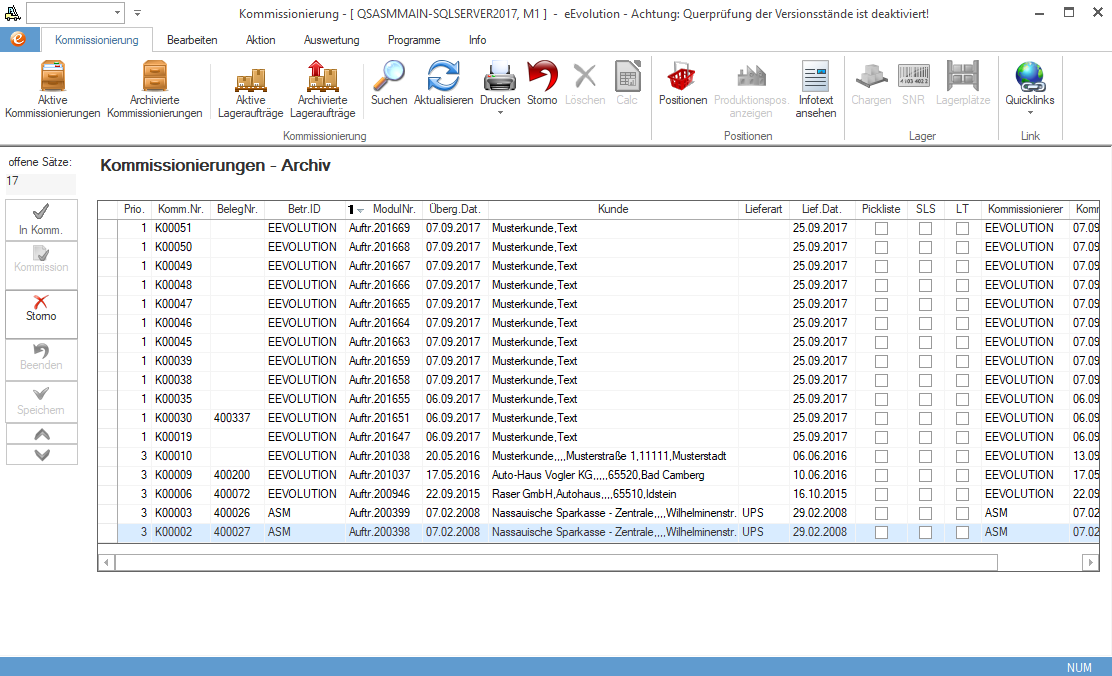The image size is (1112, 676).
Task: Toggle SLS checkbox for K00002
Action: coord(925,533)
